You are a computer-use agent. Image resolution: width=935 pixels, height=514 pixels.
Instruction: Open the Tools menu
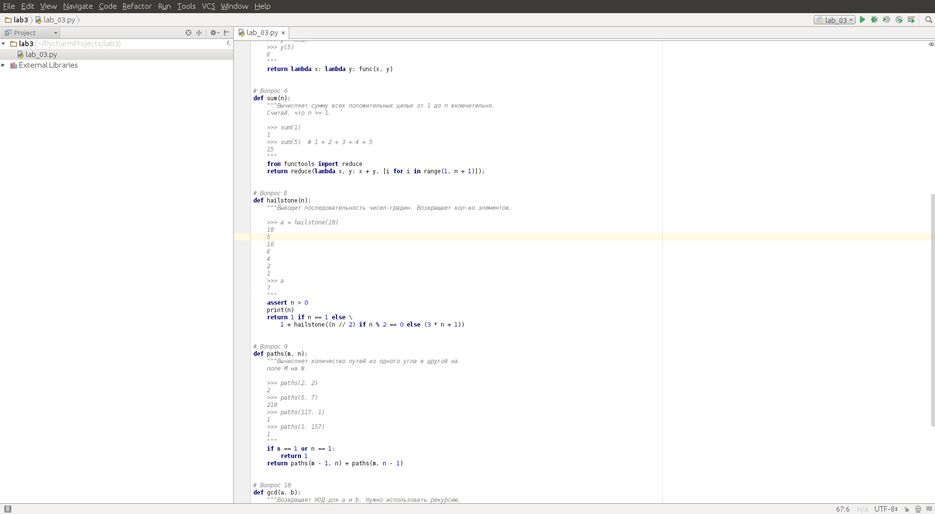(x=186, y=6)
